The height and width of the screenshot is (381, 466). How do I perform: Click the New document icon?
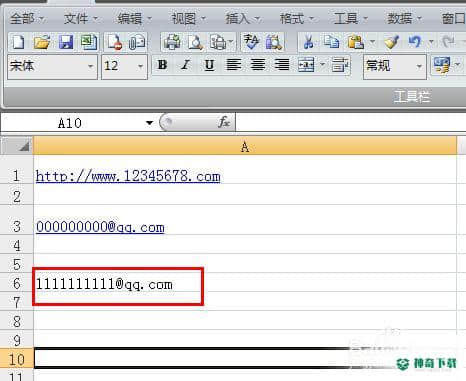click(18, 42)
